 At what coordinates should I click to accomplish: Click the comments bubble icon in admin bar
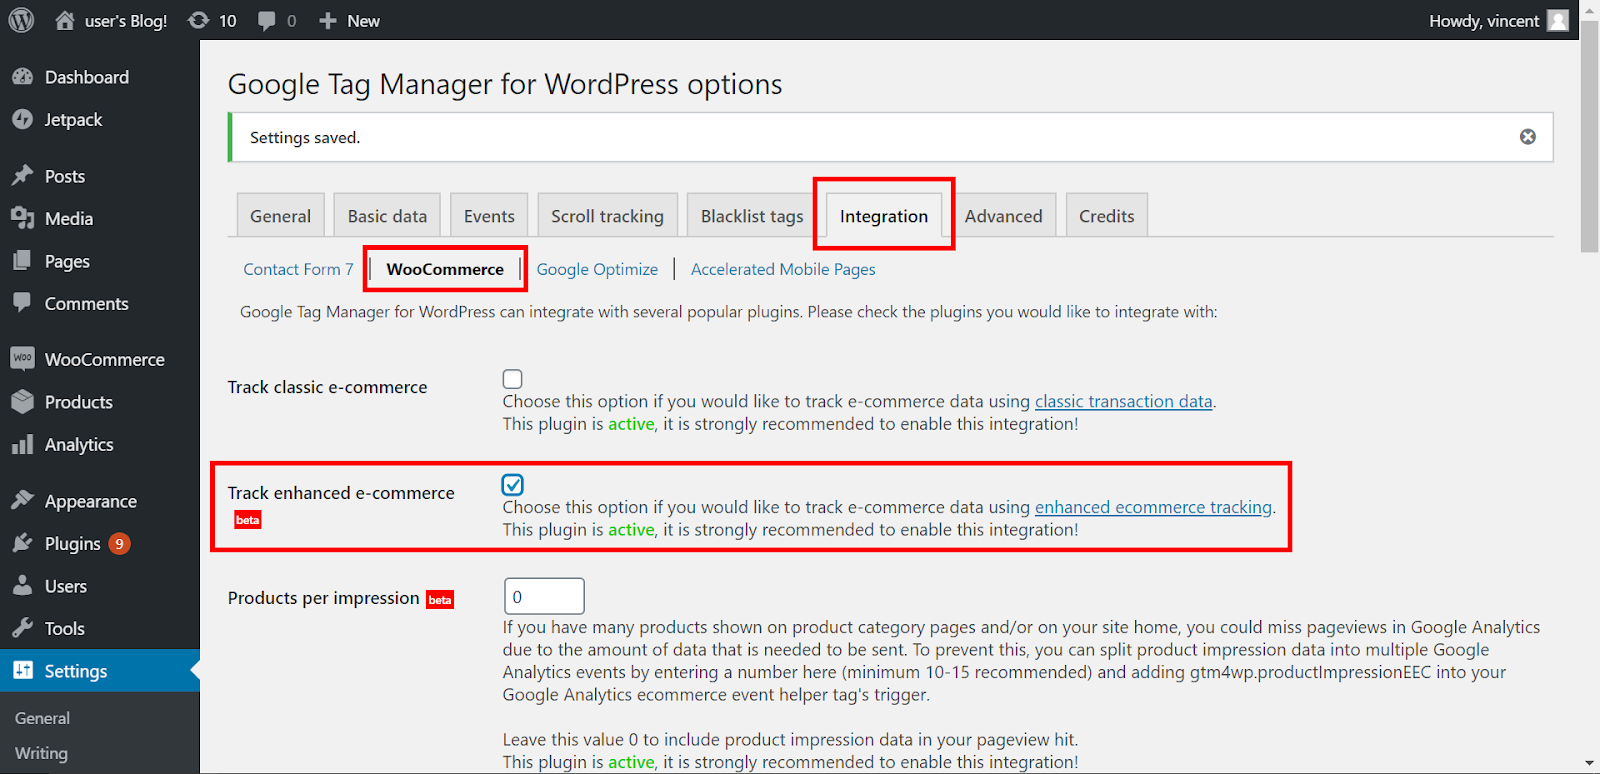pos(267,20)
